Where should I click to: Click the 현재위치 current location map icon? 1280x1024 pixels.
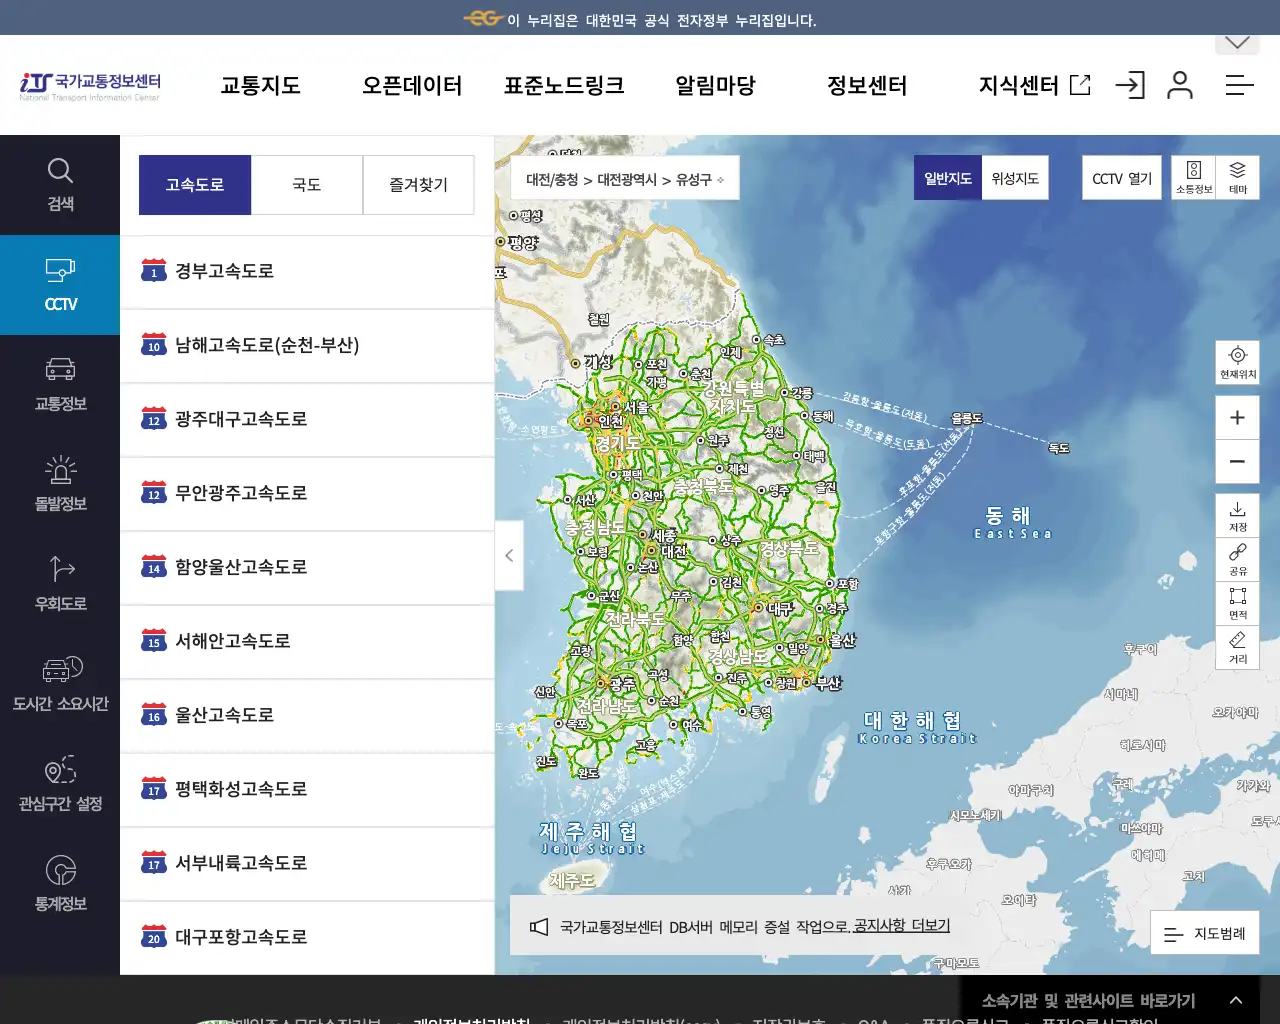point(1237,362)
